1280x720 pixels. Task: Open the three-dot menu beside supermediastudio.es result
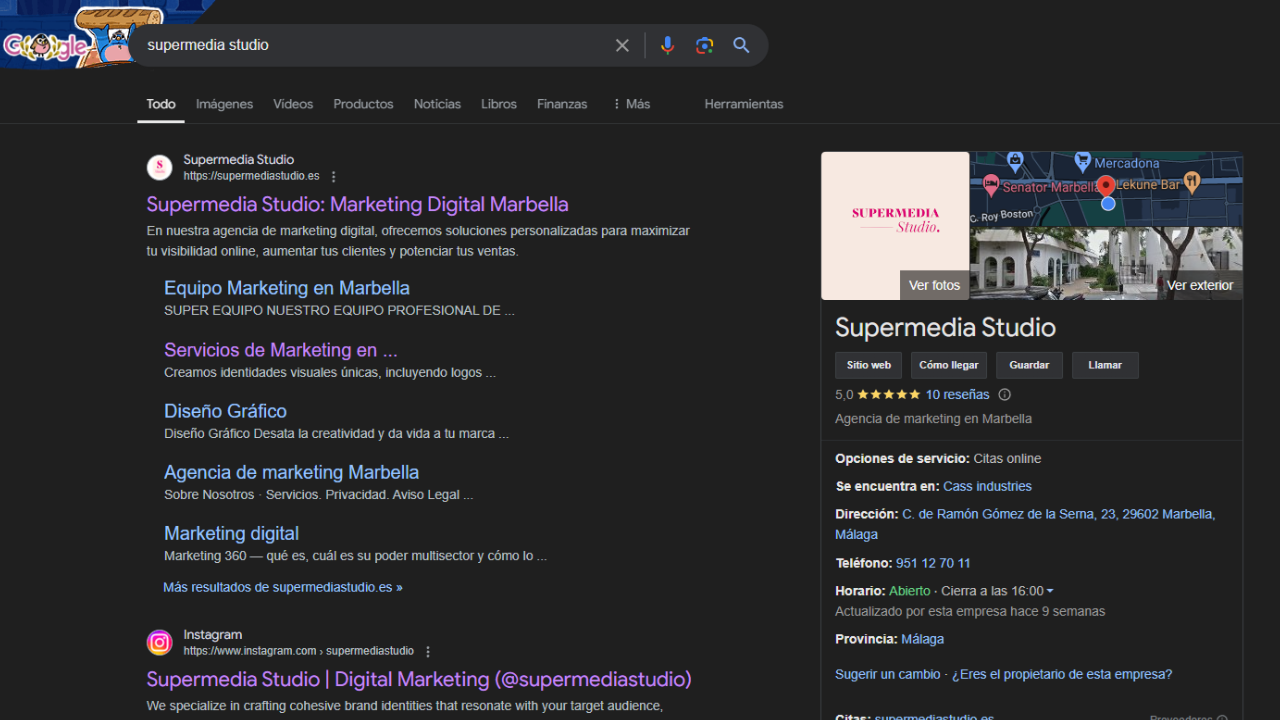click(334, 177)
